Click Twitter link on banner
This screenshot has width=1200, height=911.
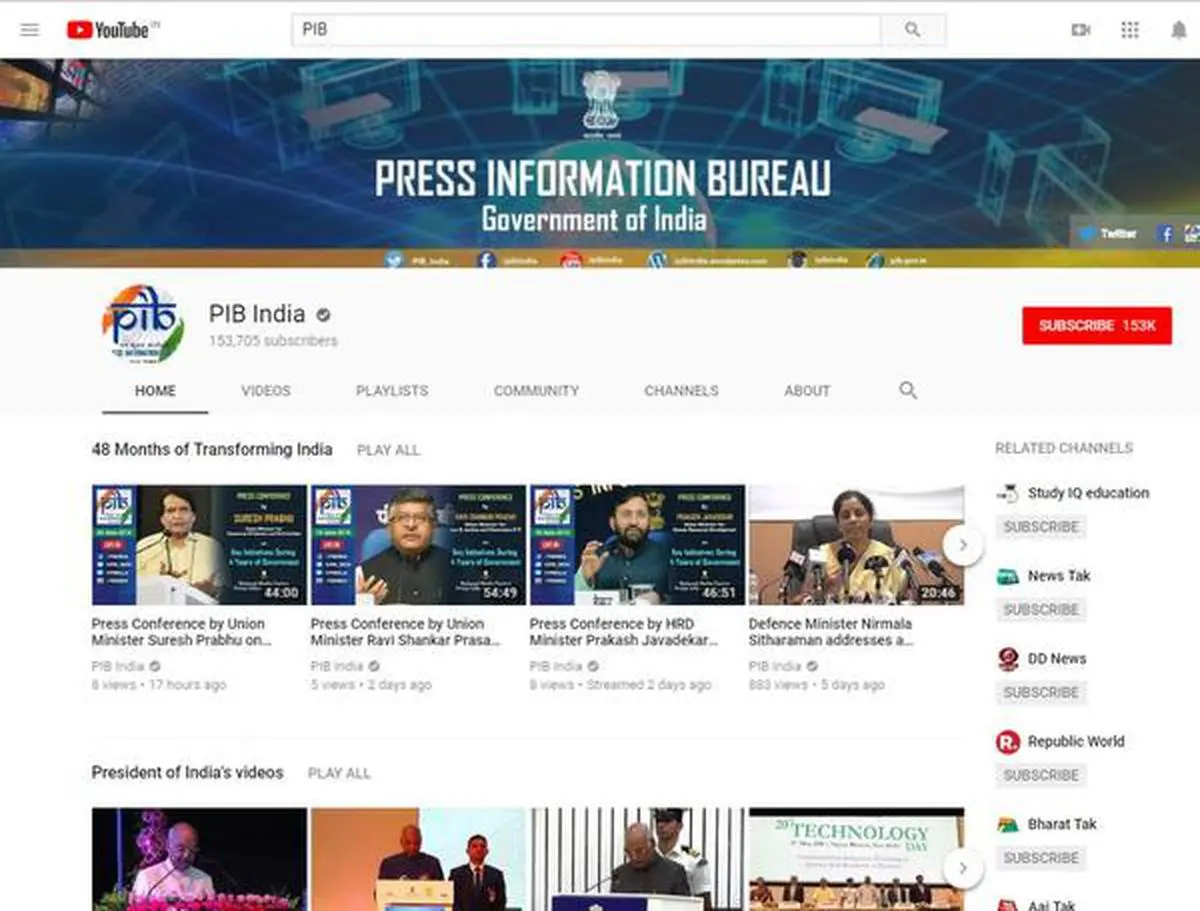click(x=1108, y=233)
